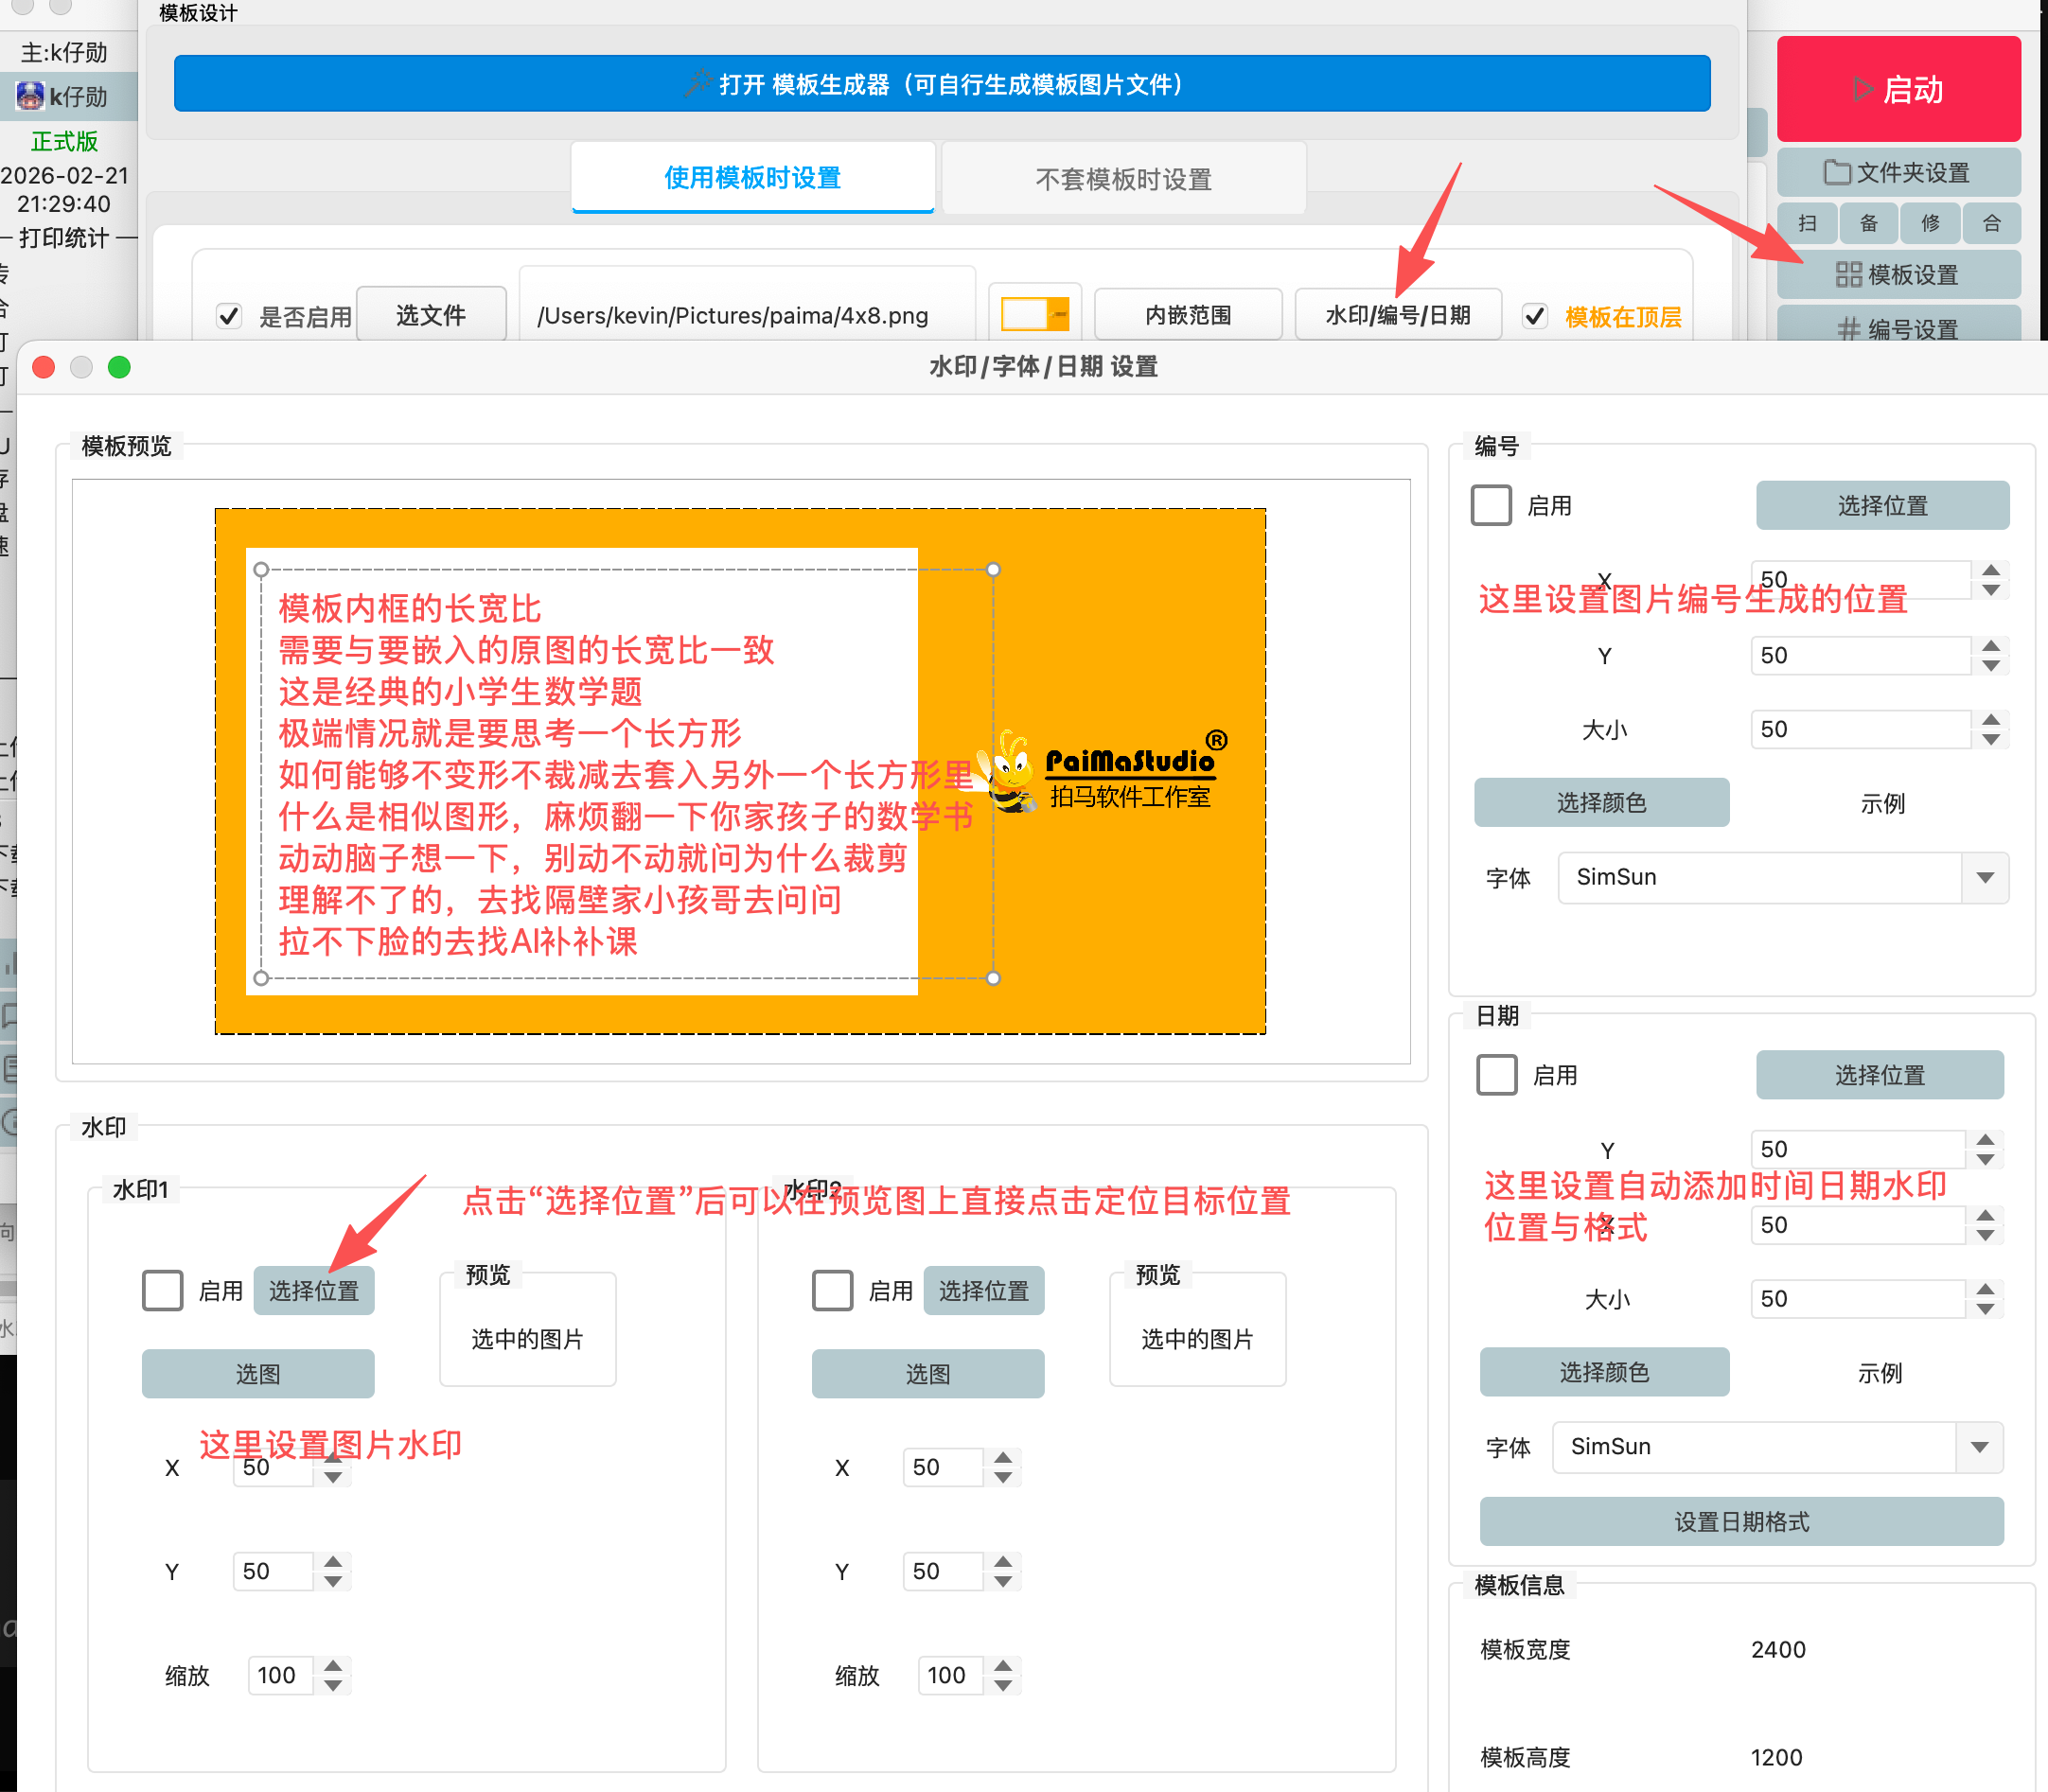Toggle 模板在顶层 checkbox
Image resolution: width=2048 pixels, height=1792 pixels.
(1535, 316)
